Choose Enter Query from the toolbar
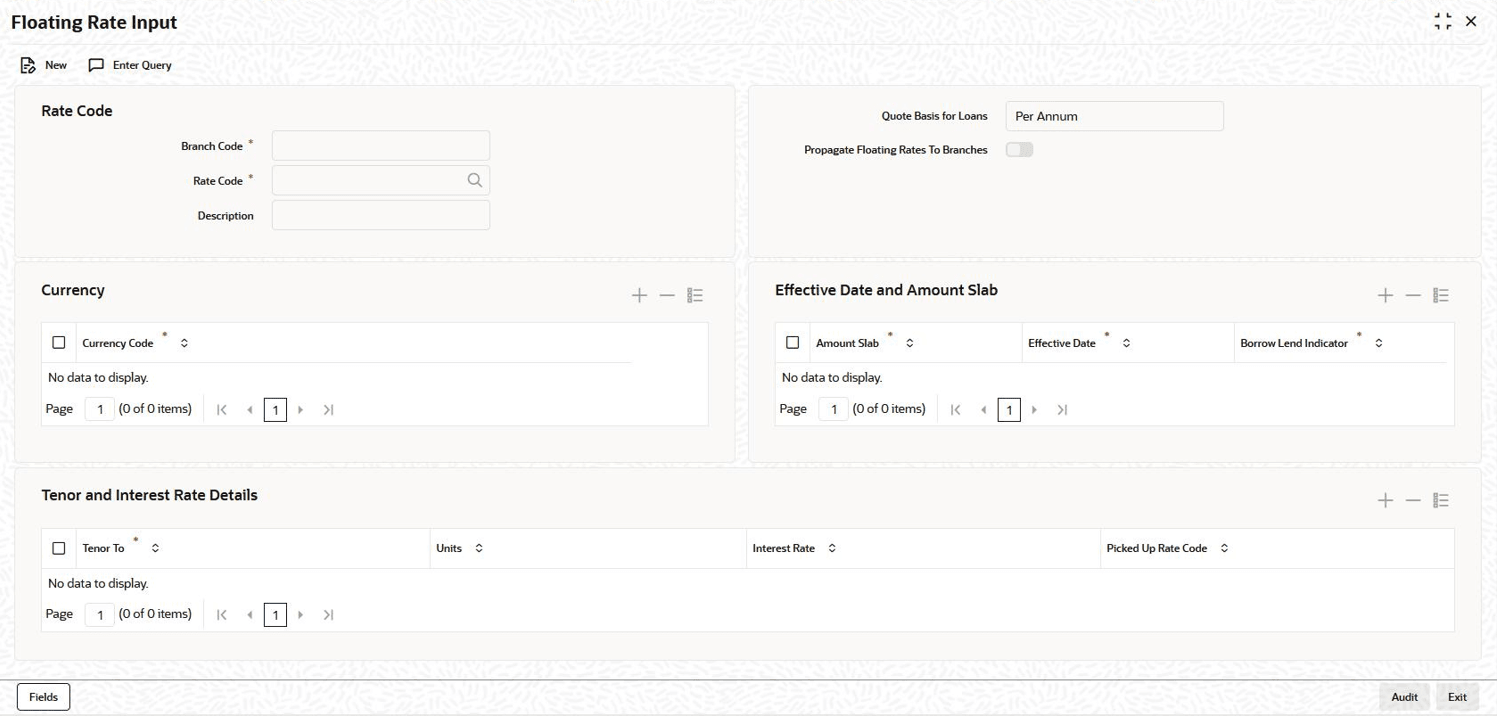 130,65
